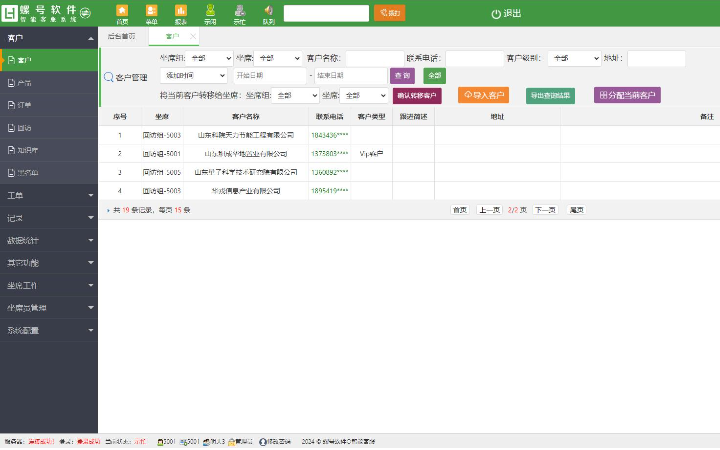Open second sidebar item below 客户
This screenshot has height=450, width=720.
(49, 83)
